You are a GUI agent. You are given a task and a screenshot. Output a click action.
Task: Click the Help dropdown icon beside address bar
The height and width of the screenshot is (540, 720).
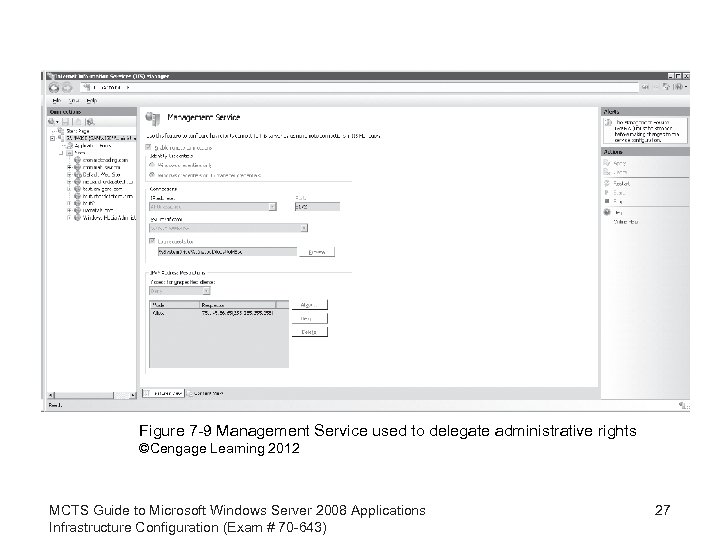[680, 87]
